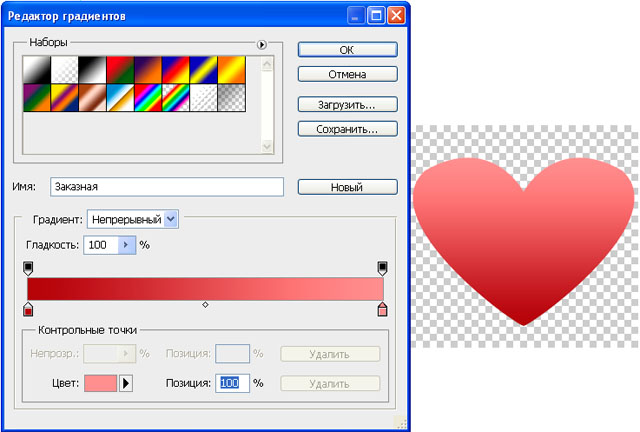Viewport: 640px width, 432px height.
Task: Click the Отмена button
Action: pyautogui.click(x=347, y=74)
